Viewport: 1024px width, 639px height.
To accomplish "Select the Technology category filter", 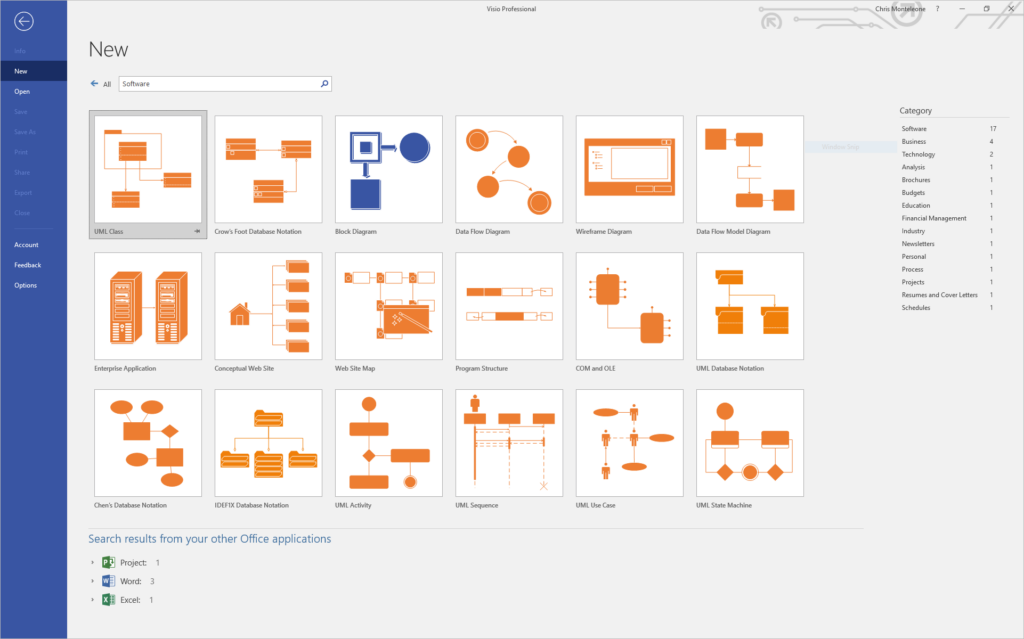I will [917, 154].
